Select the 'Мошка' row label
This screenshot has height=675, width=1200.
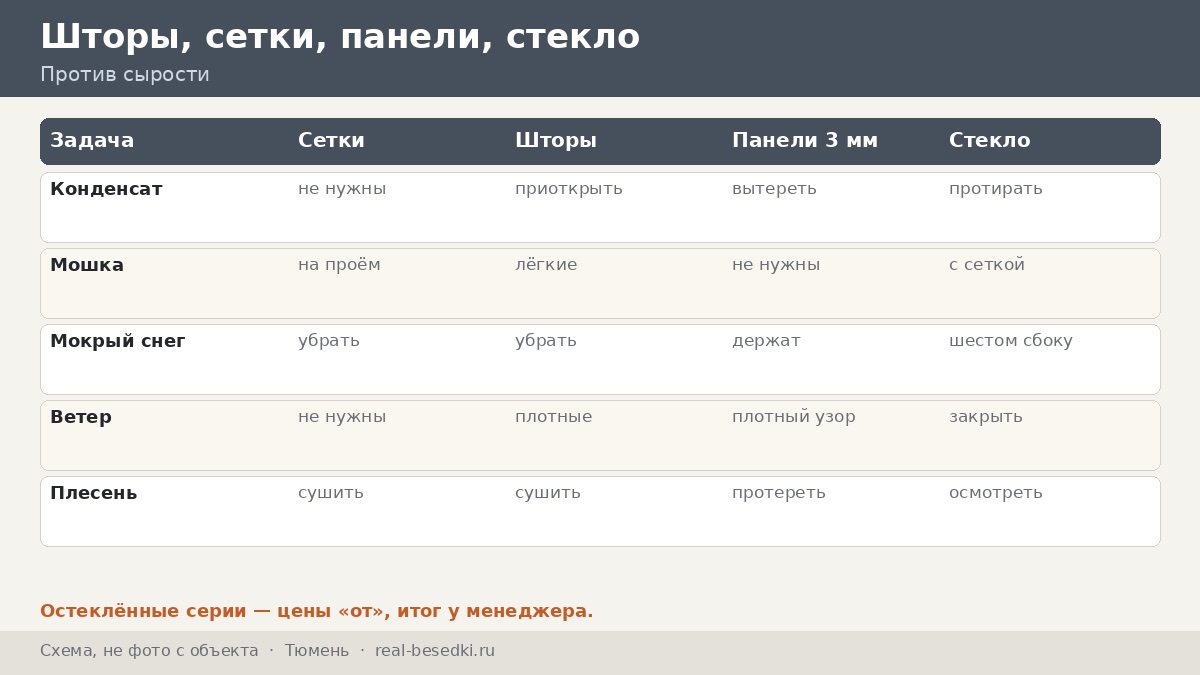click(x=87, y=265)
